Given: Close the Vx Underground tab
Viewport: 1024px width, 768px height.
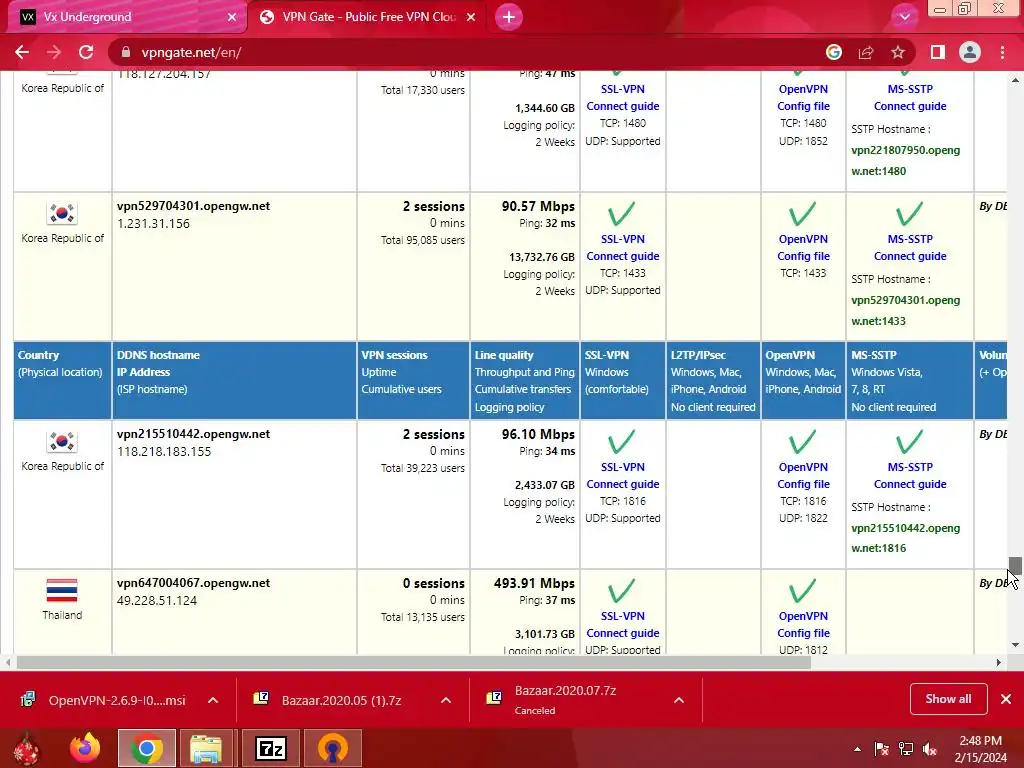Looking at the screenshot, I should coord(232,17).
